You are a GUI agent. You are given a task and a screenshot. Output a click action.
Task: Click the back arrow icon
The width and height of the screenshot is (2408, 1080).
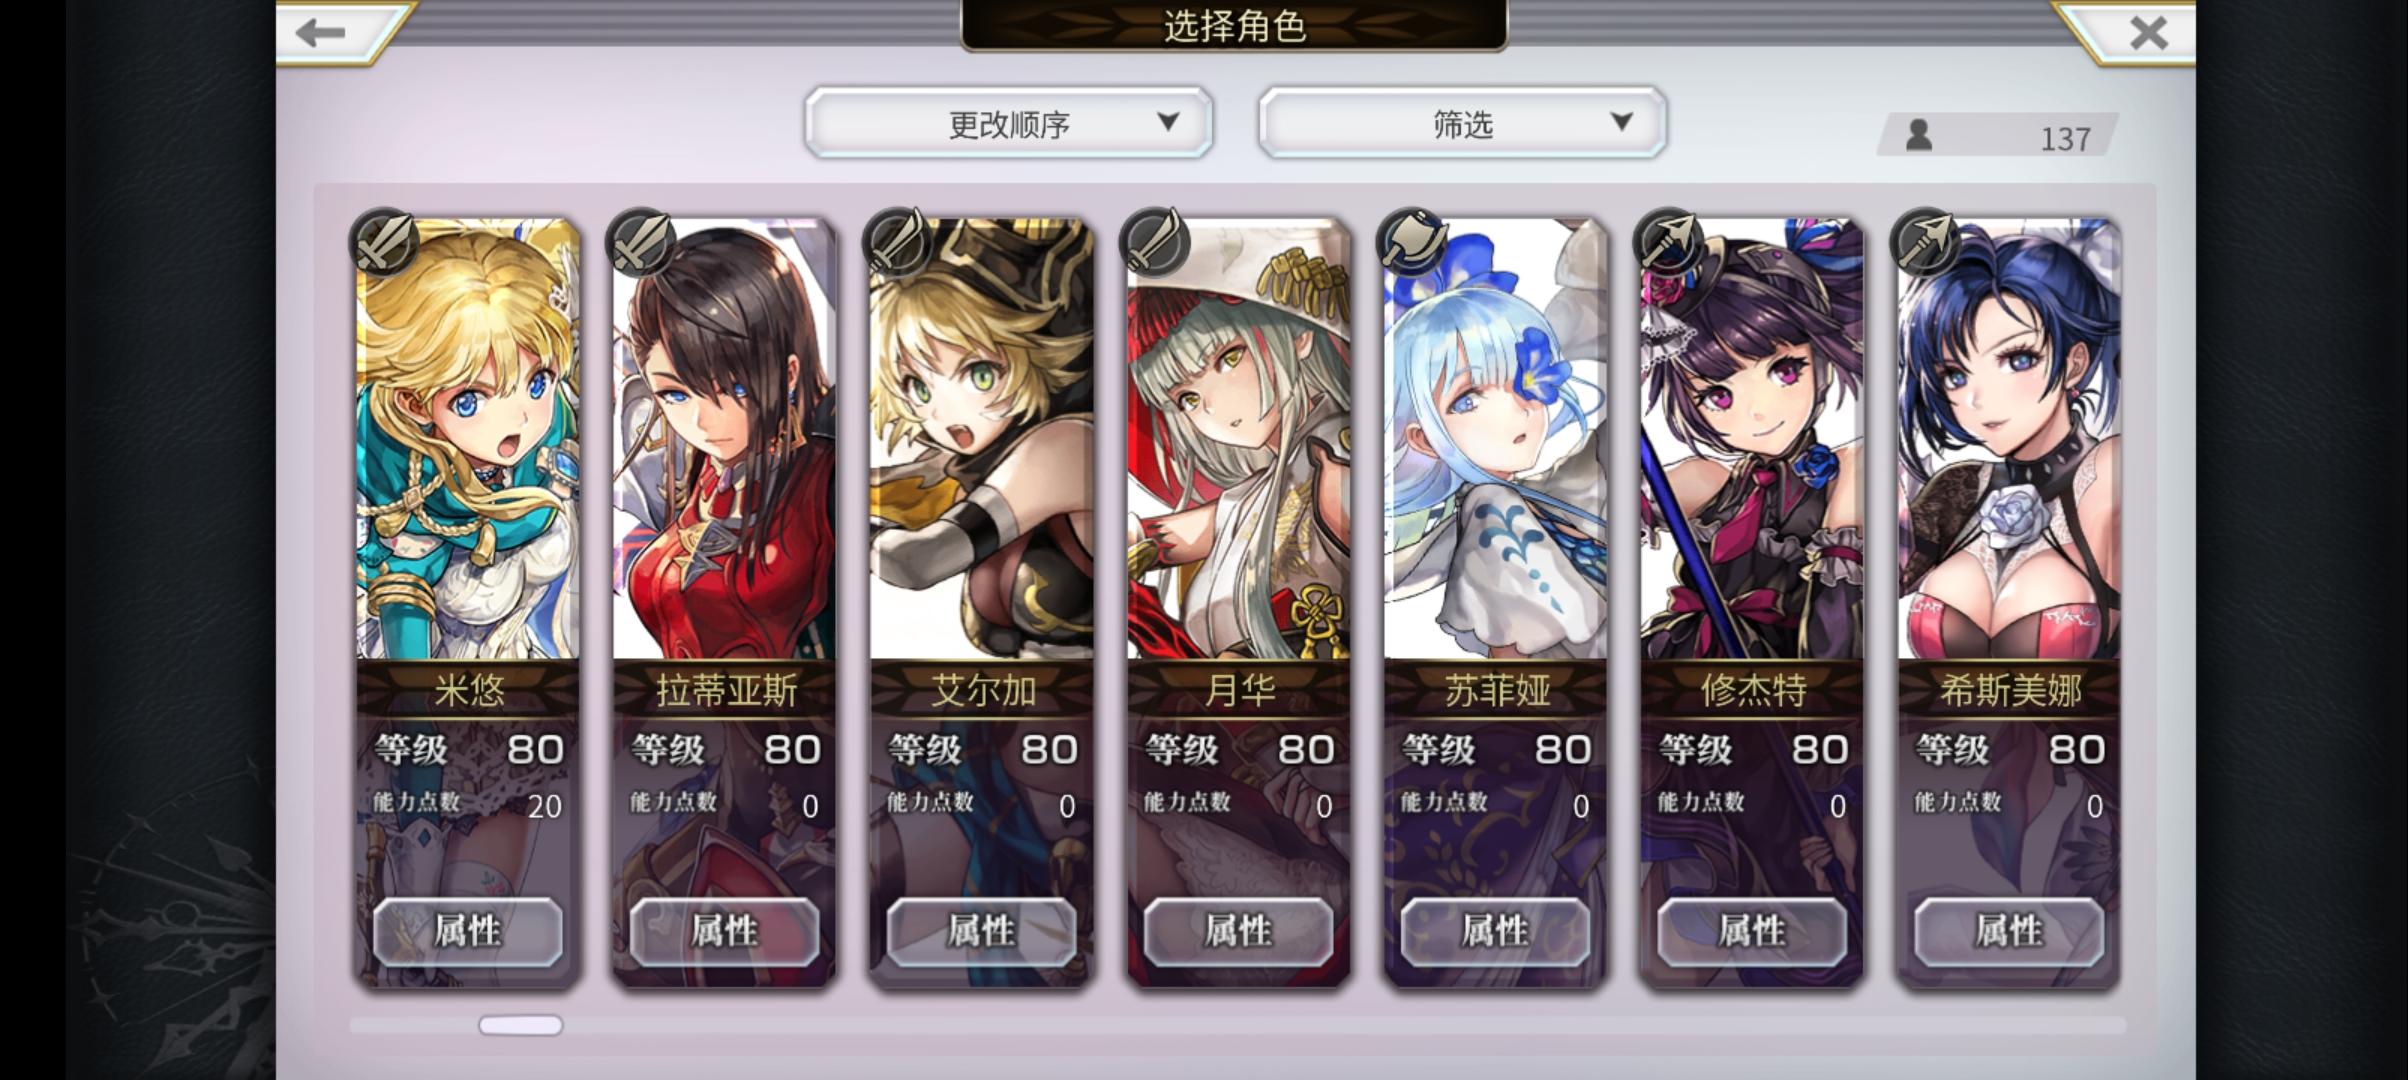point(321,32)
